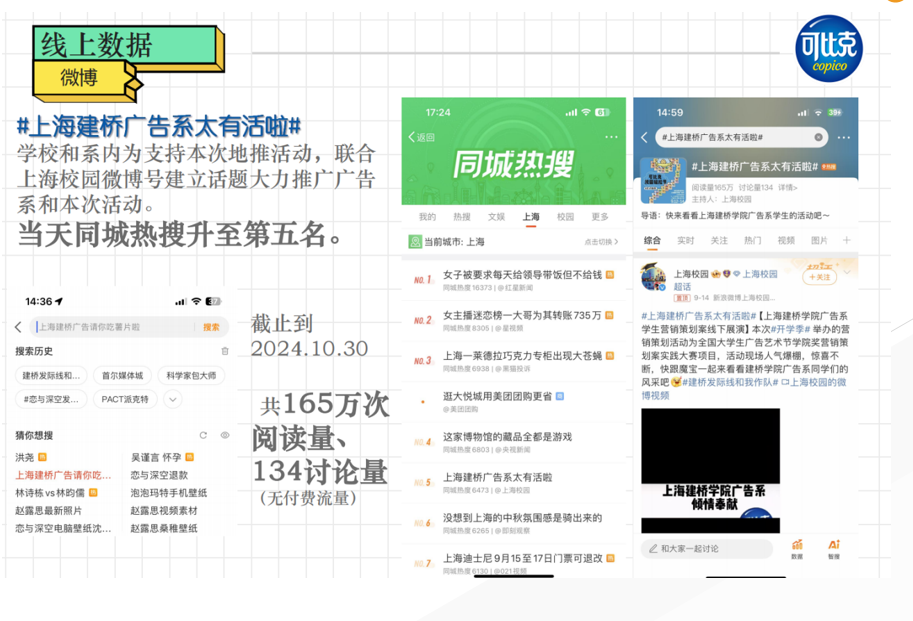This screenshot has height=621, width=913.
Task: Switch to 视频 tab
Action: [x=786, y=240]
